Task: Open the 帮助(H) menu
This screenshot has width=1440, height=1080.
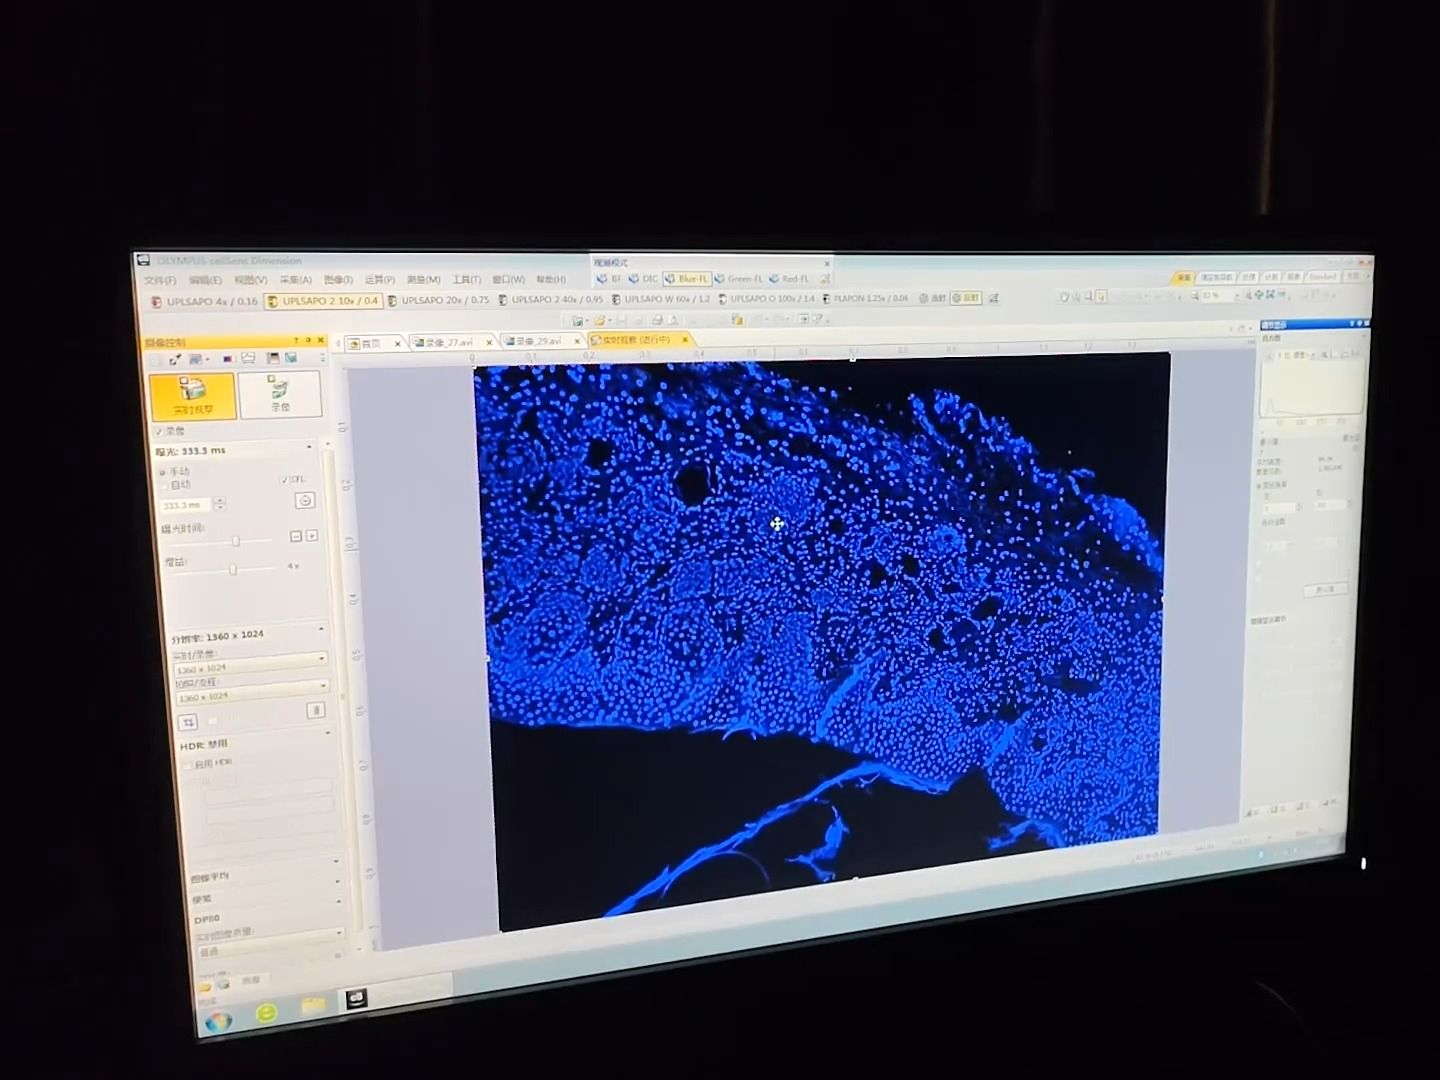Action: click(x=551, y=280)
